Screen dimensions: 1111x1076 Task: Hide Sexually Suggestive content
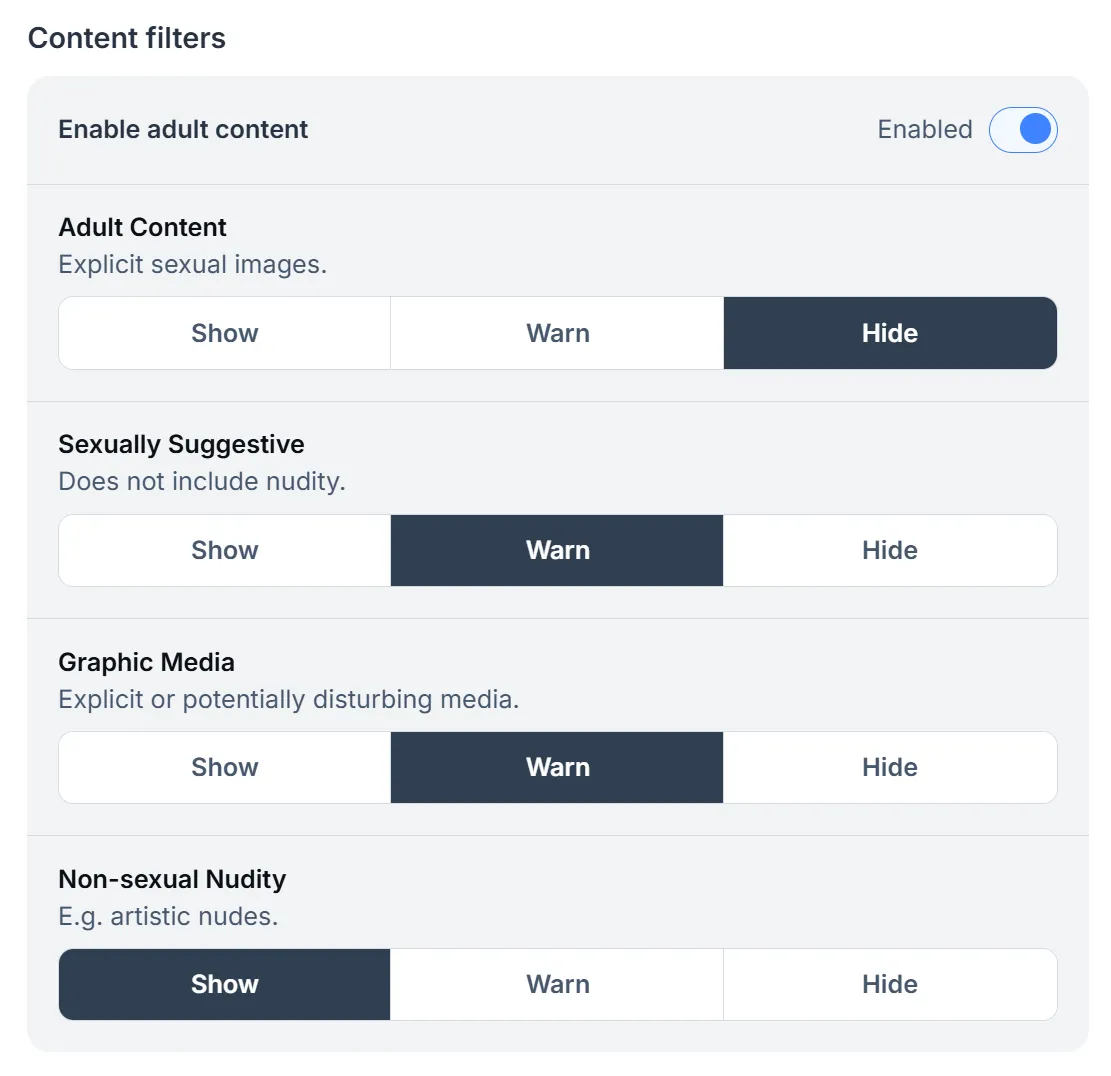[x=890, y=550]
